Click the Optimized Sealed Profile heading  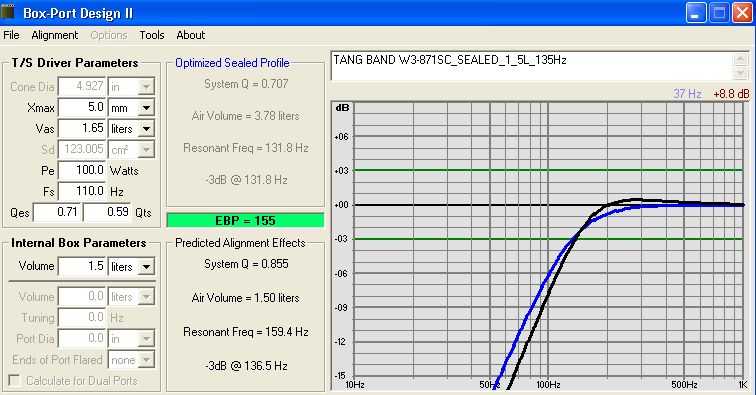(232, 63)
